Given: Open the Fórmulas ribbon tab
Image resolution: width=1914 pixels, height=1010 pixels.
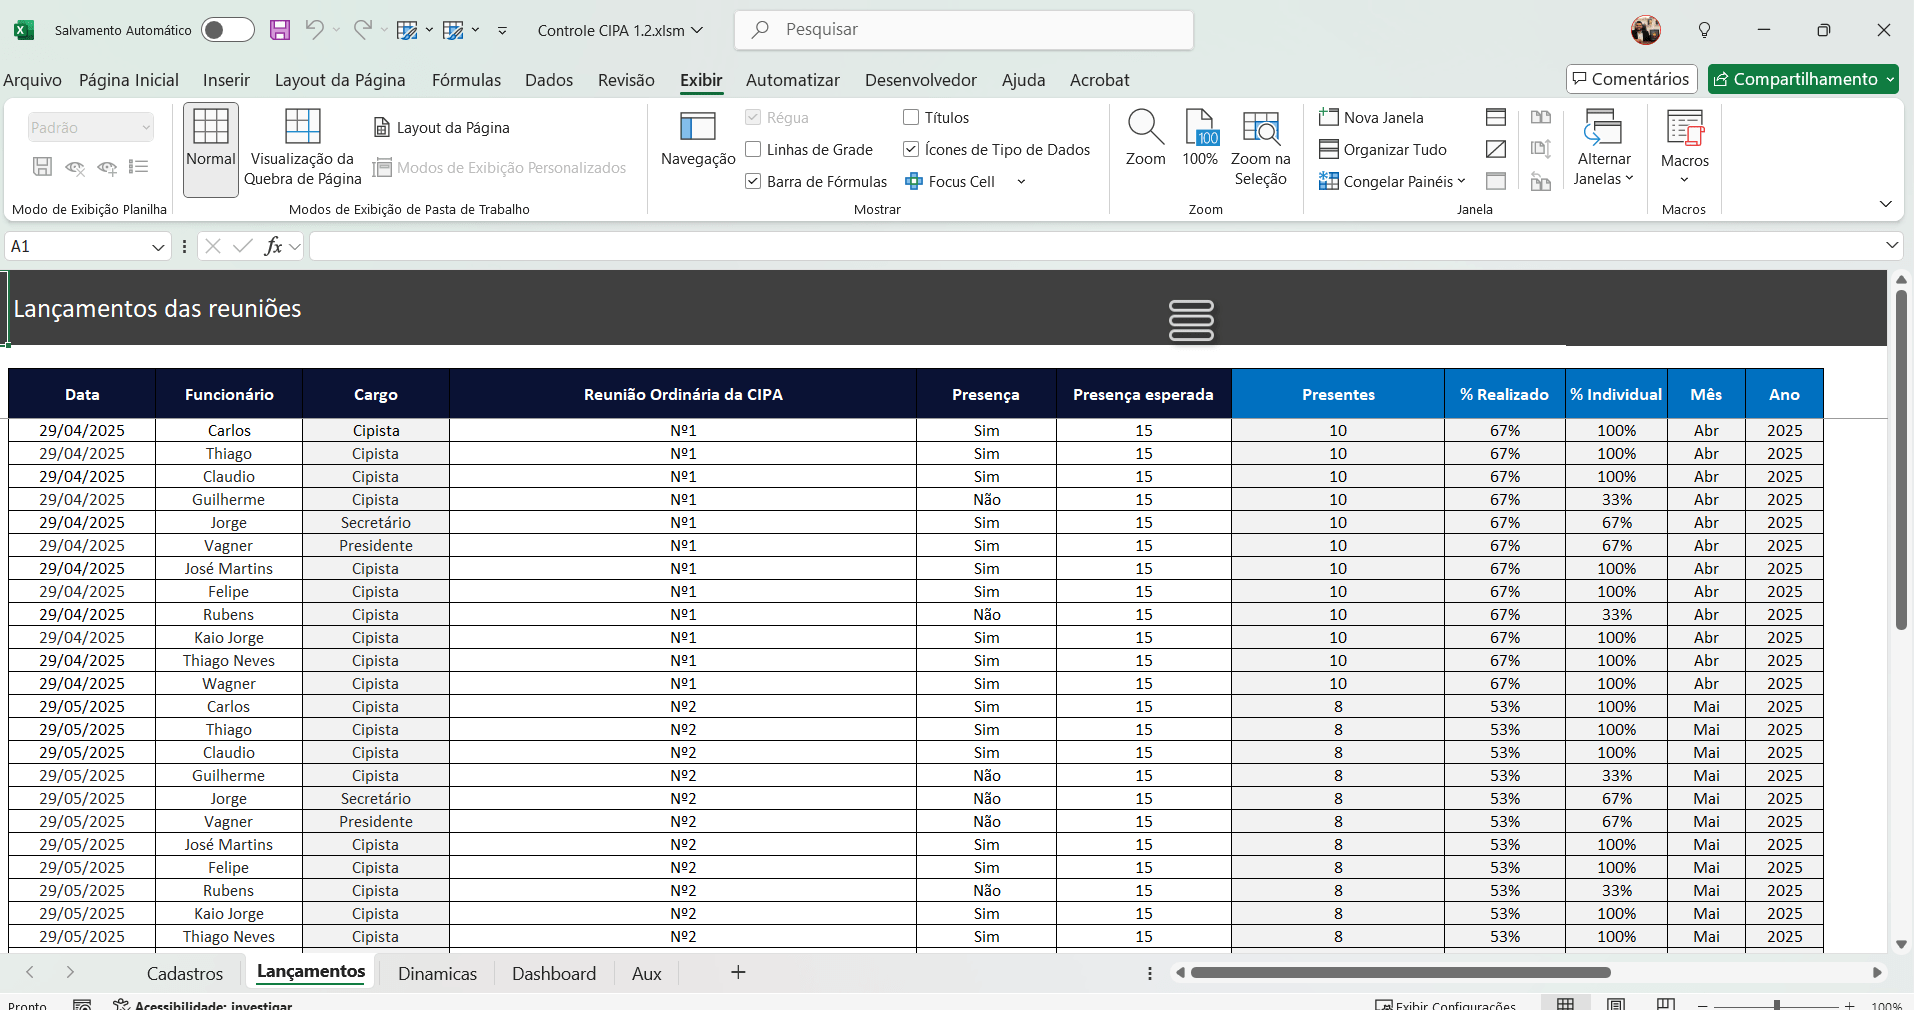Looking at the screenshot, I should click(466, 80).
